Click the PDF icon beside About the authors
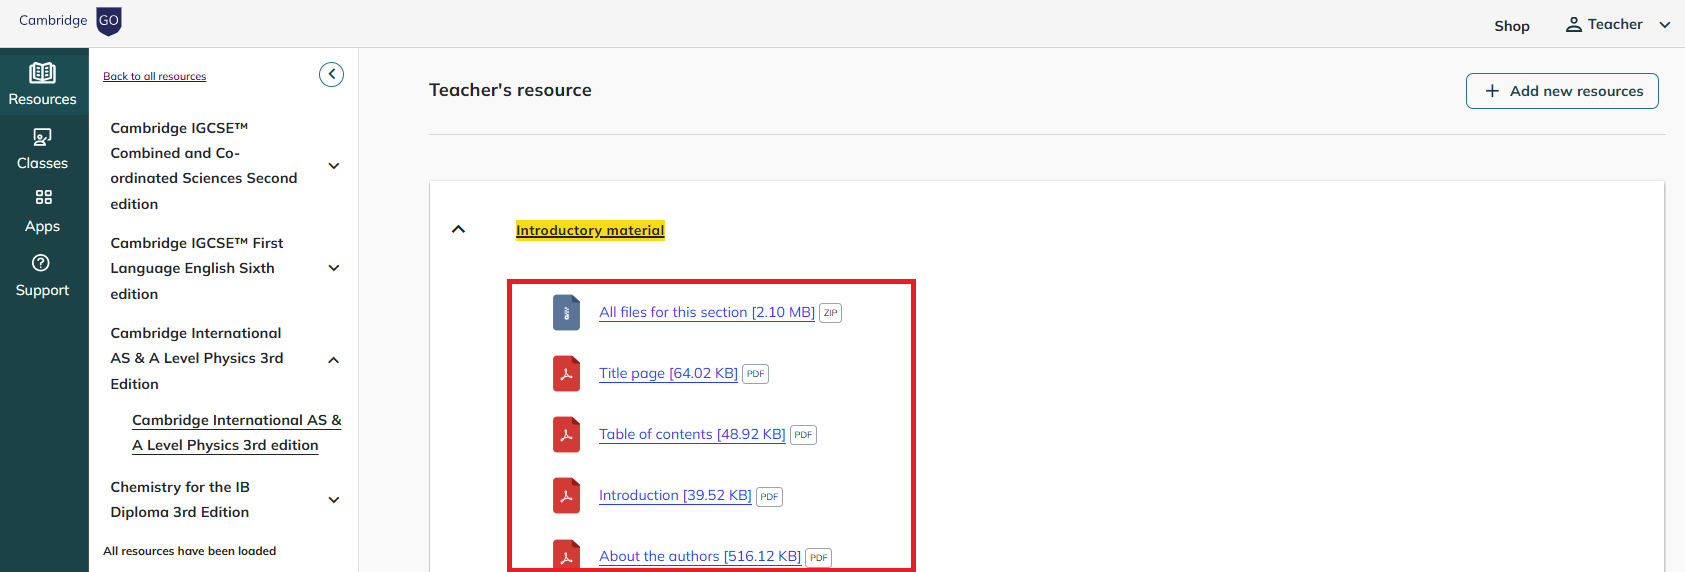The width and height of the screenshot is (1685, 572). (566, 556)
